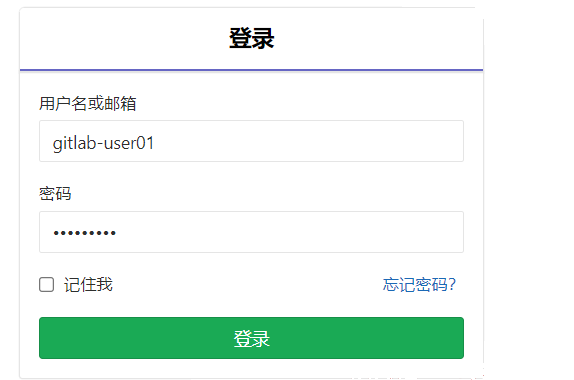Focus the 用户名或邮箱 input field

point(251,141)
